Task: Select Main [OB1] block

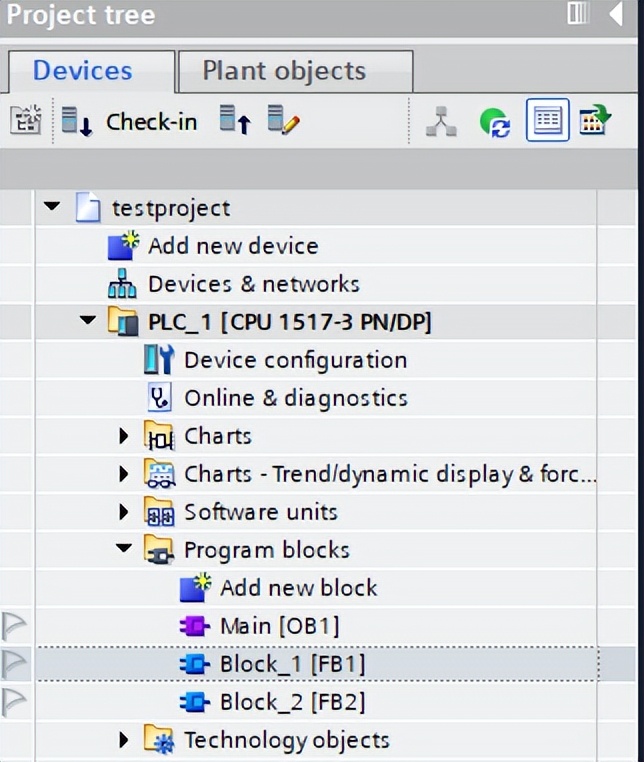Action: [279, 626]
